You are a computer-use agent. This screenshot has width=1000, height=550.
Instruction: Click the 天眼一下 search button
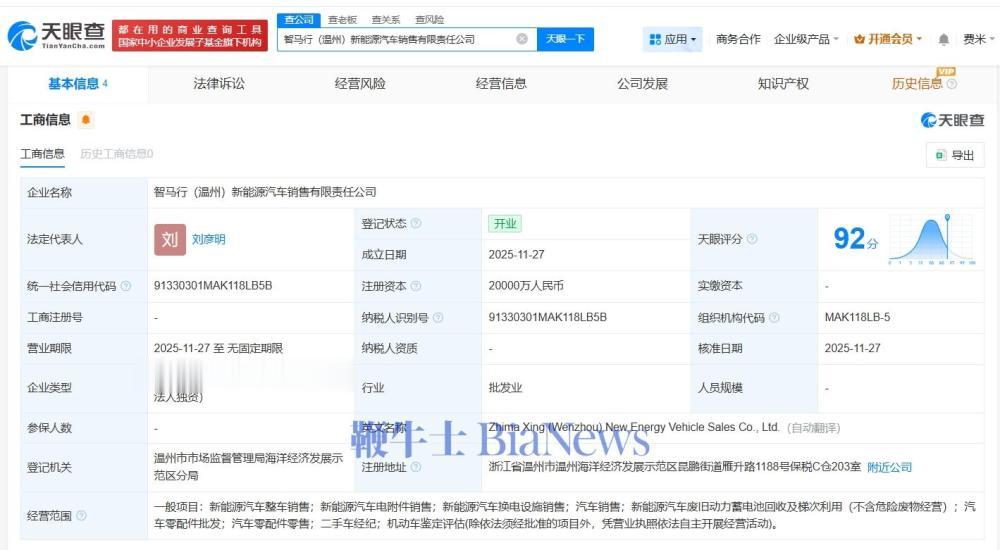(565, 39)
